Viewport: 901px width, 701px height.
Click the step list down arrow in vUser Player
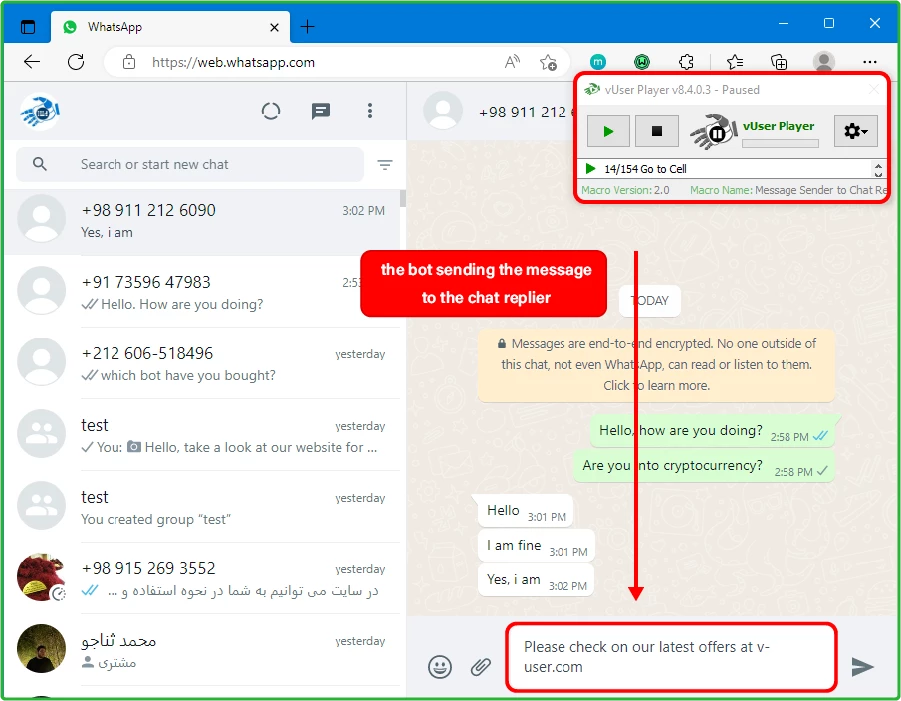point(877,174)
